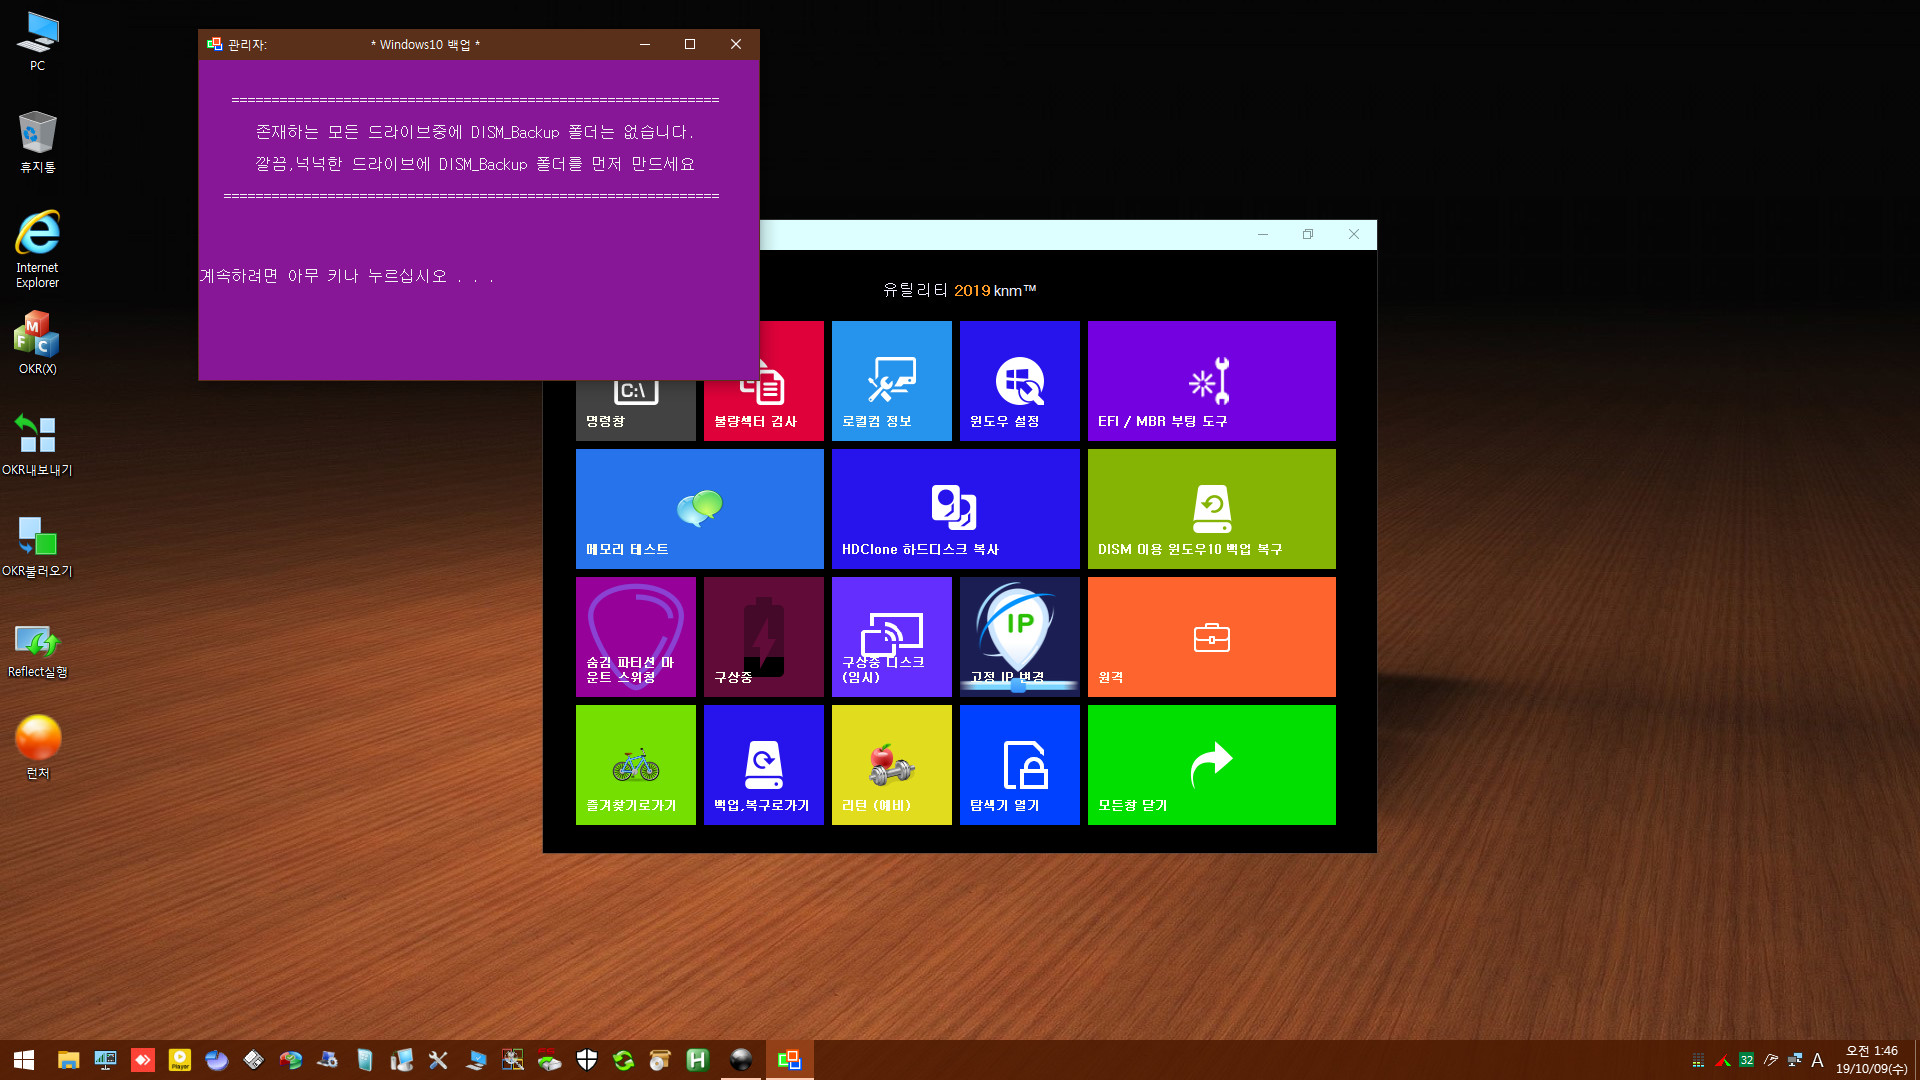This screenshot has height=1080, width=1920.
Task: Open the 백업,복구로가기 tile
Action: (x=763, y=765)
